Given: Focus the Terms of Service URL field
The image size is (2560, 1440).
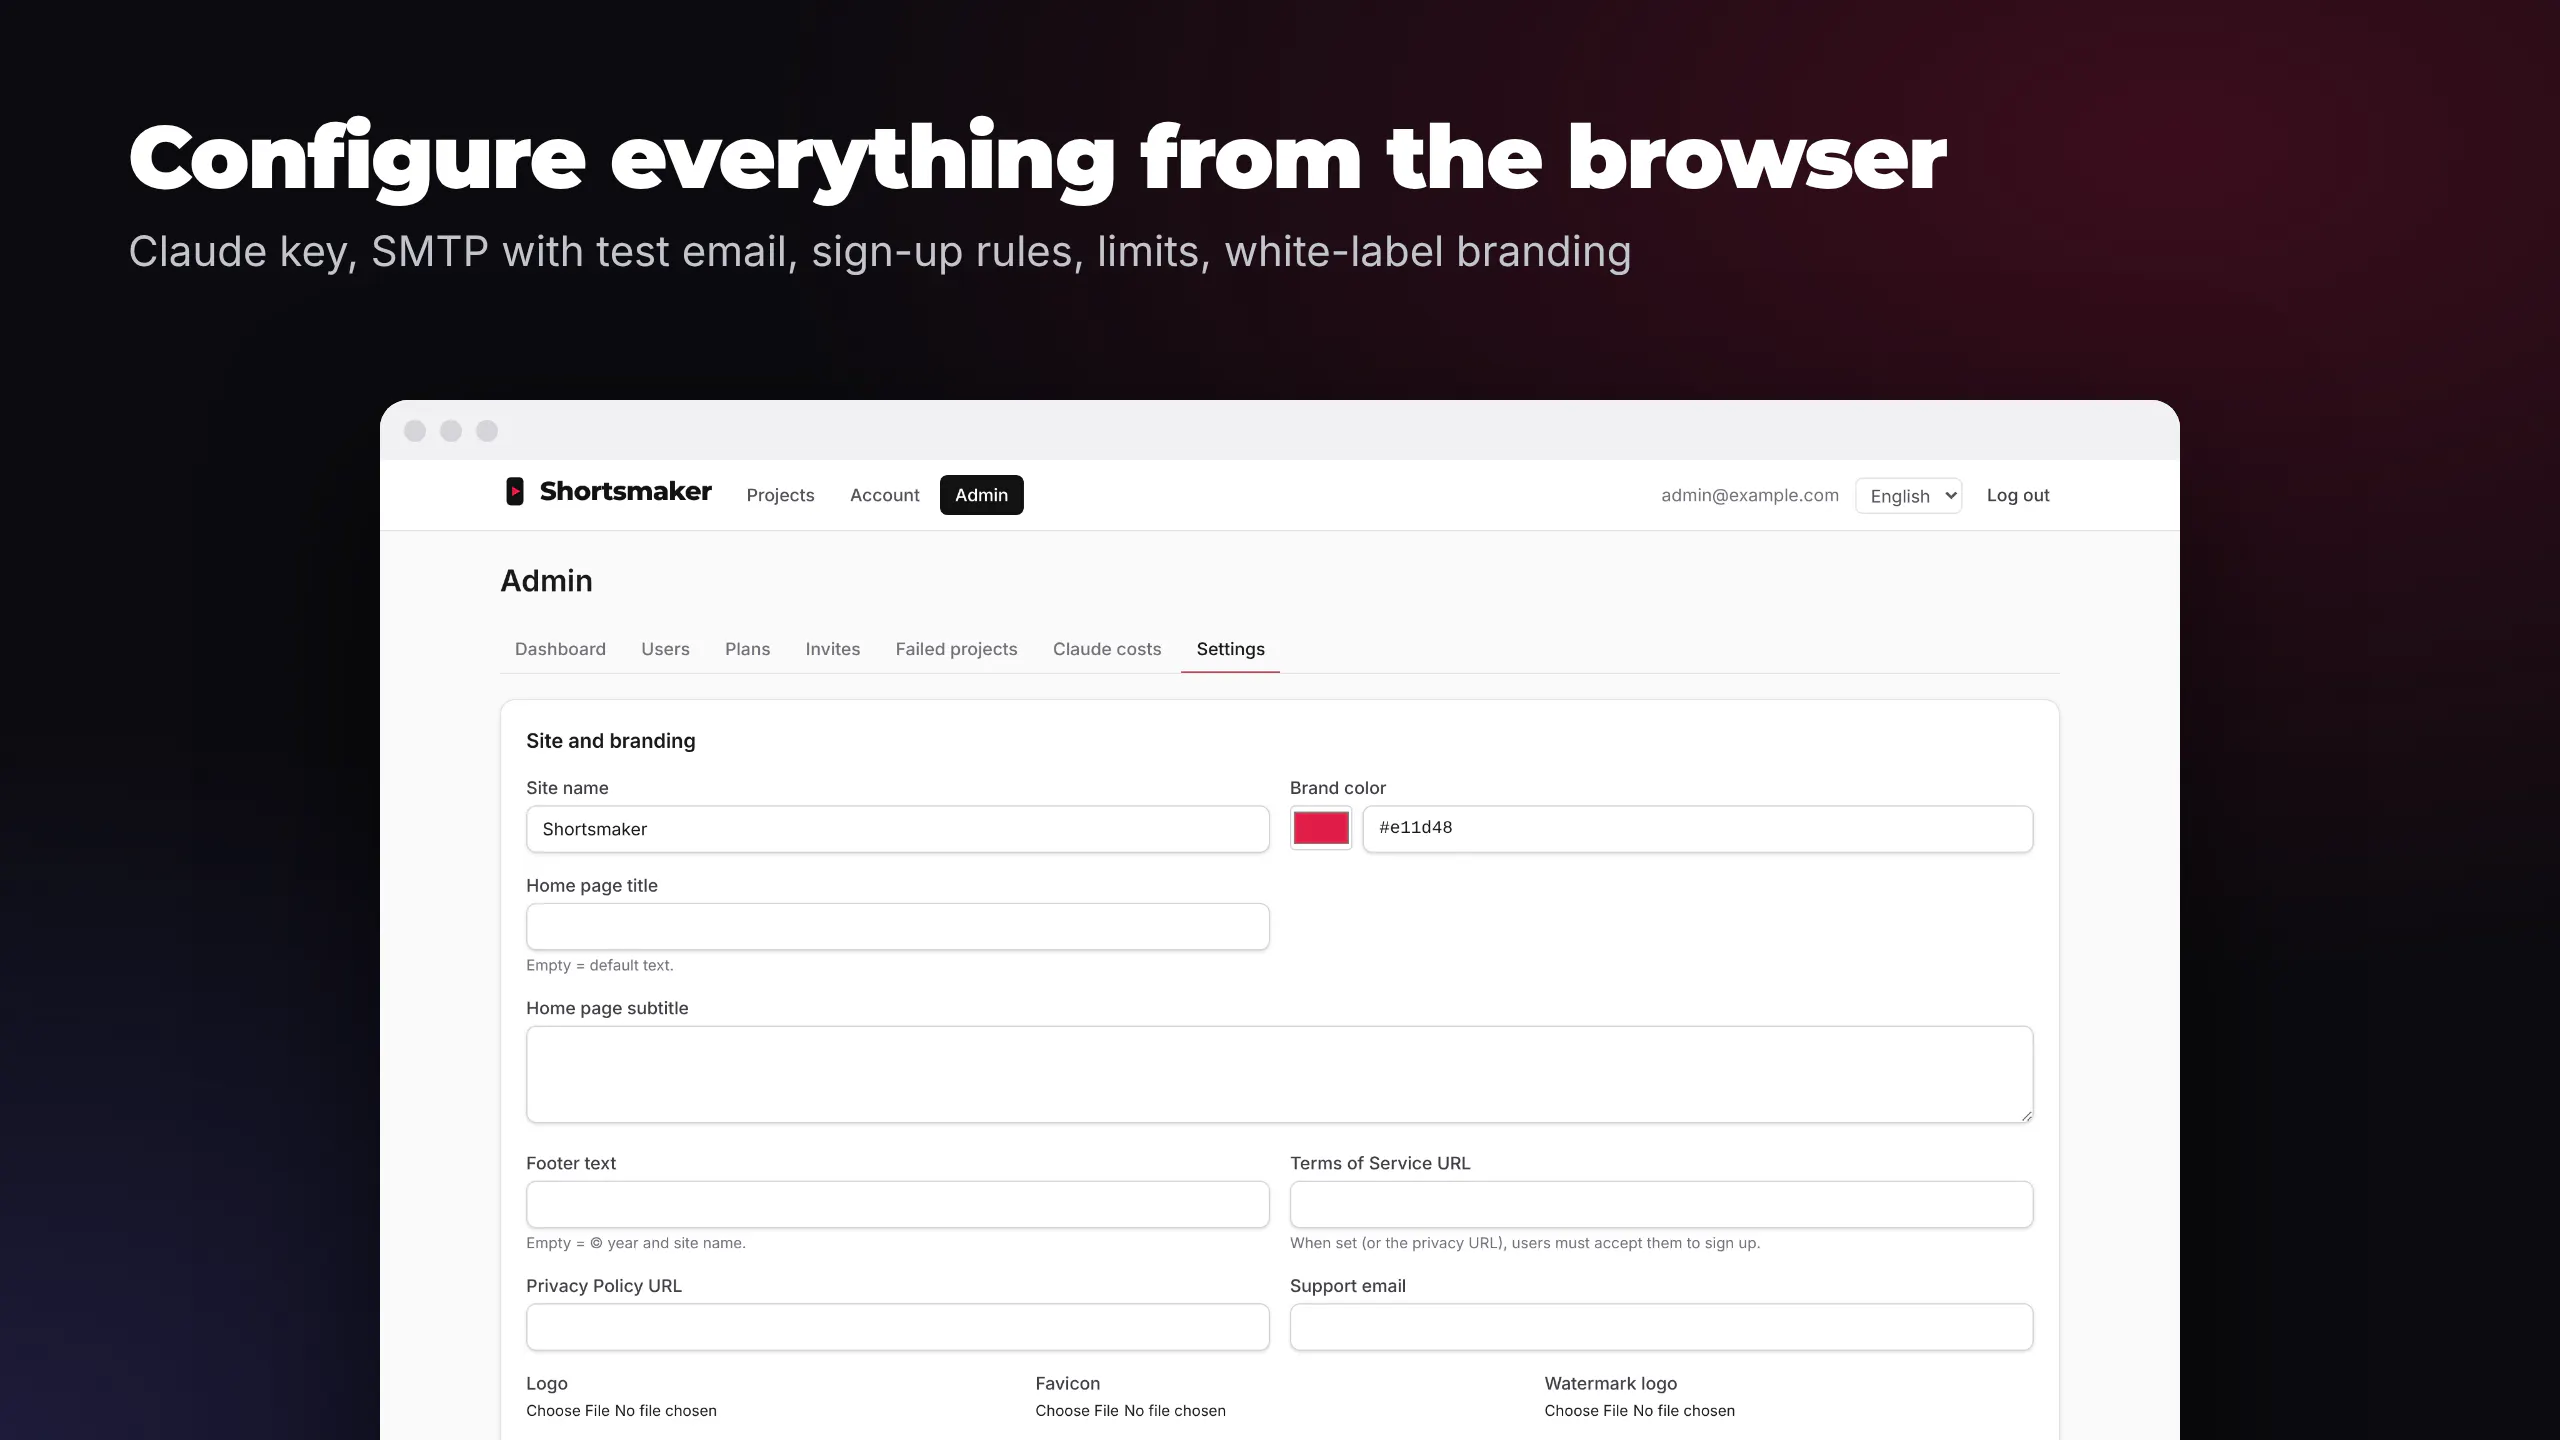Looking at the screenshot, I should (x=1661, y=1205).
